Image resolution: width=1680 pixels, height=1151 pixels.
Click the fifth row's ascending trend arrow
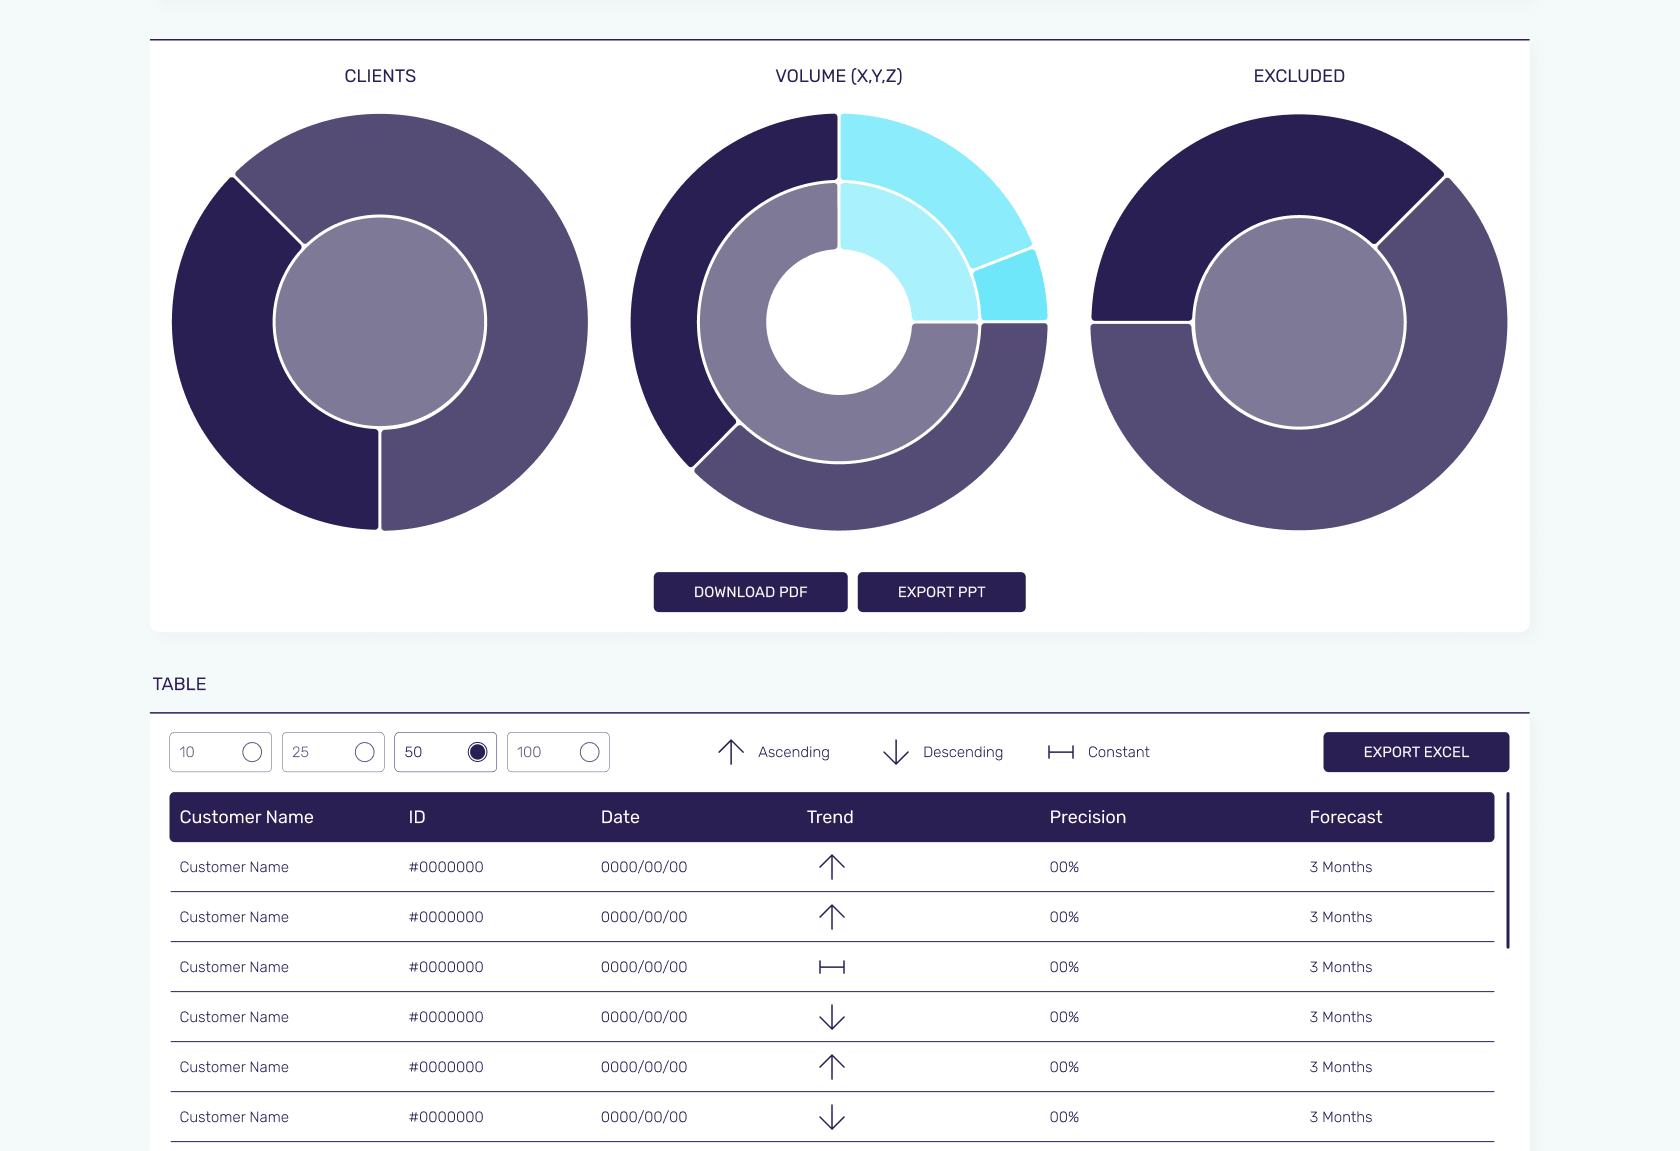(x=832, y=1067)
